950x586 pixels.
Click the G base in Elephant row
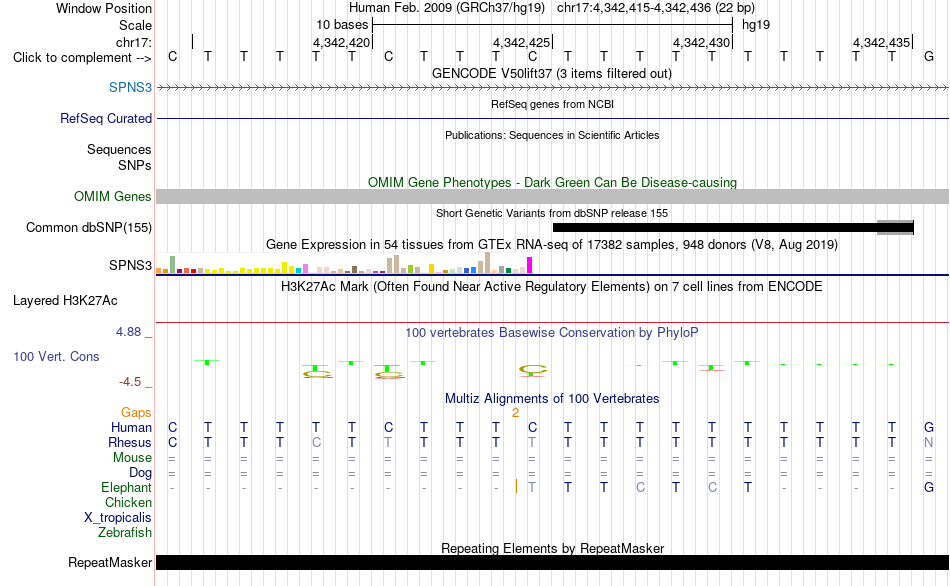[929, 487]
